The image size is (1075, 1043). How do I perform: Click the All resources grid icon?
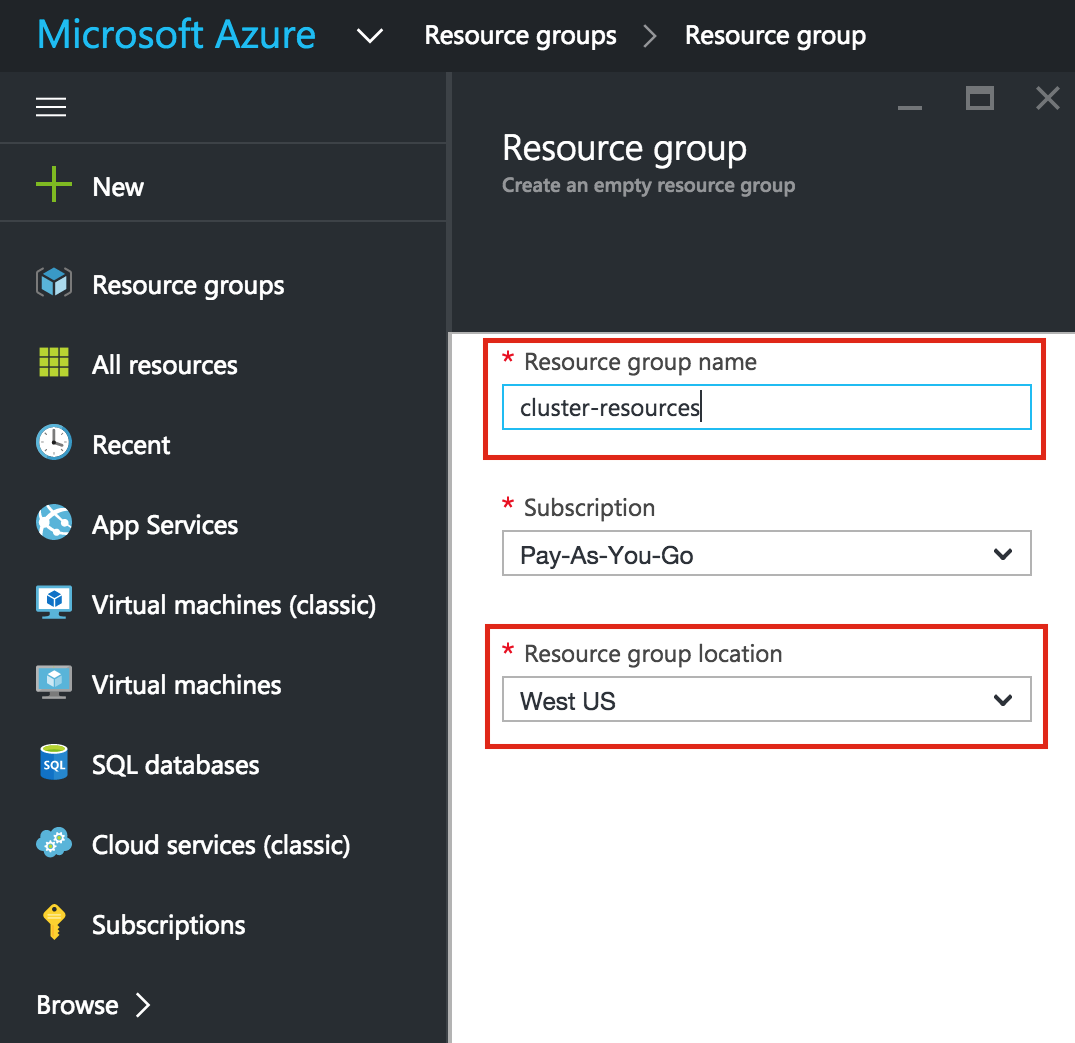pyautogui.click(x=53, y=362)
